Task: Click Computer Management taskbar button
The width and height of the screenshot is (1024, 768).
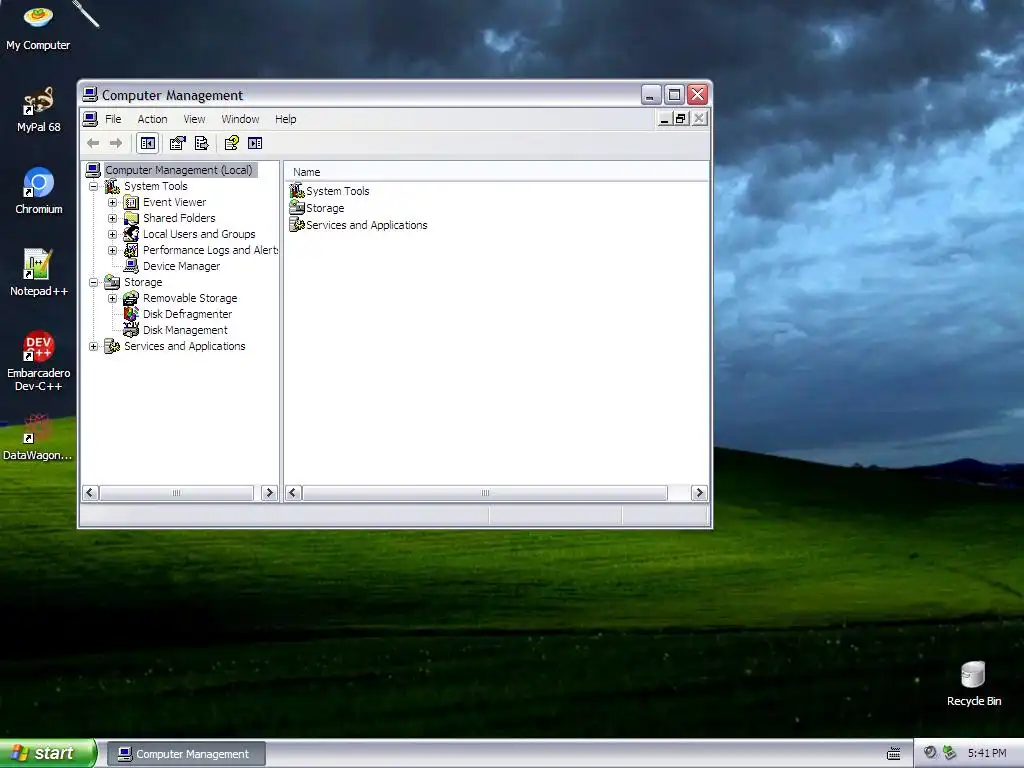Action: 186,754
